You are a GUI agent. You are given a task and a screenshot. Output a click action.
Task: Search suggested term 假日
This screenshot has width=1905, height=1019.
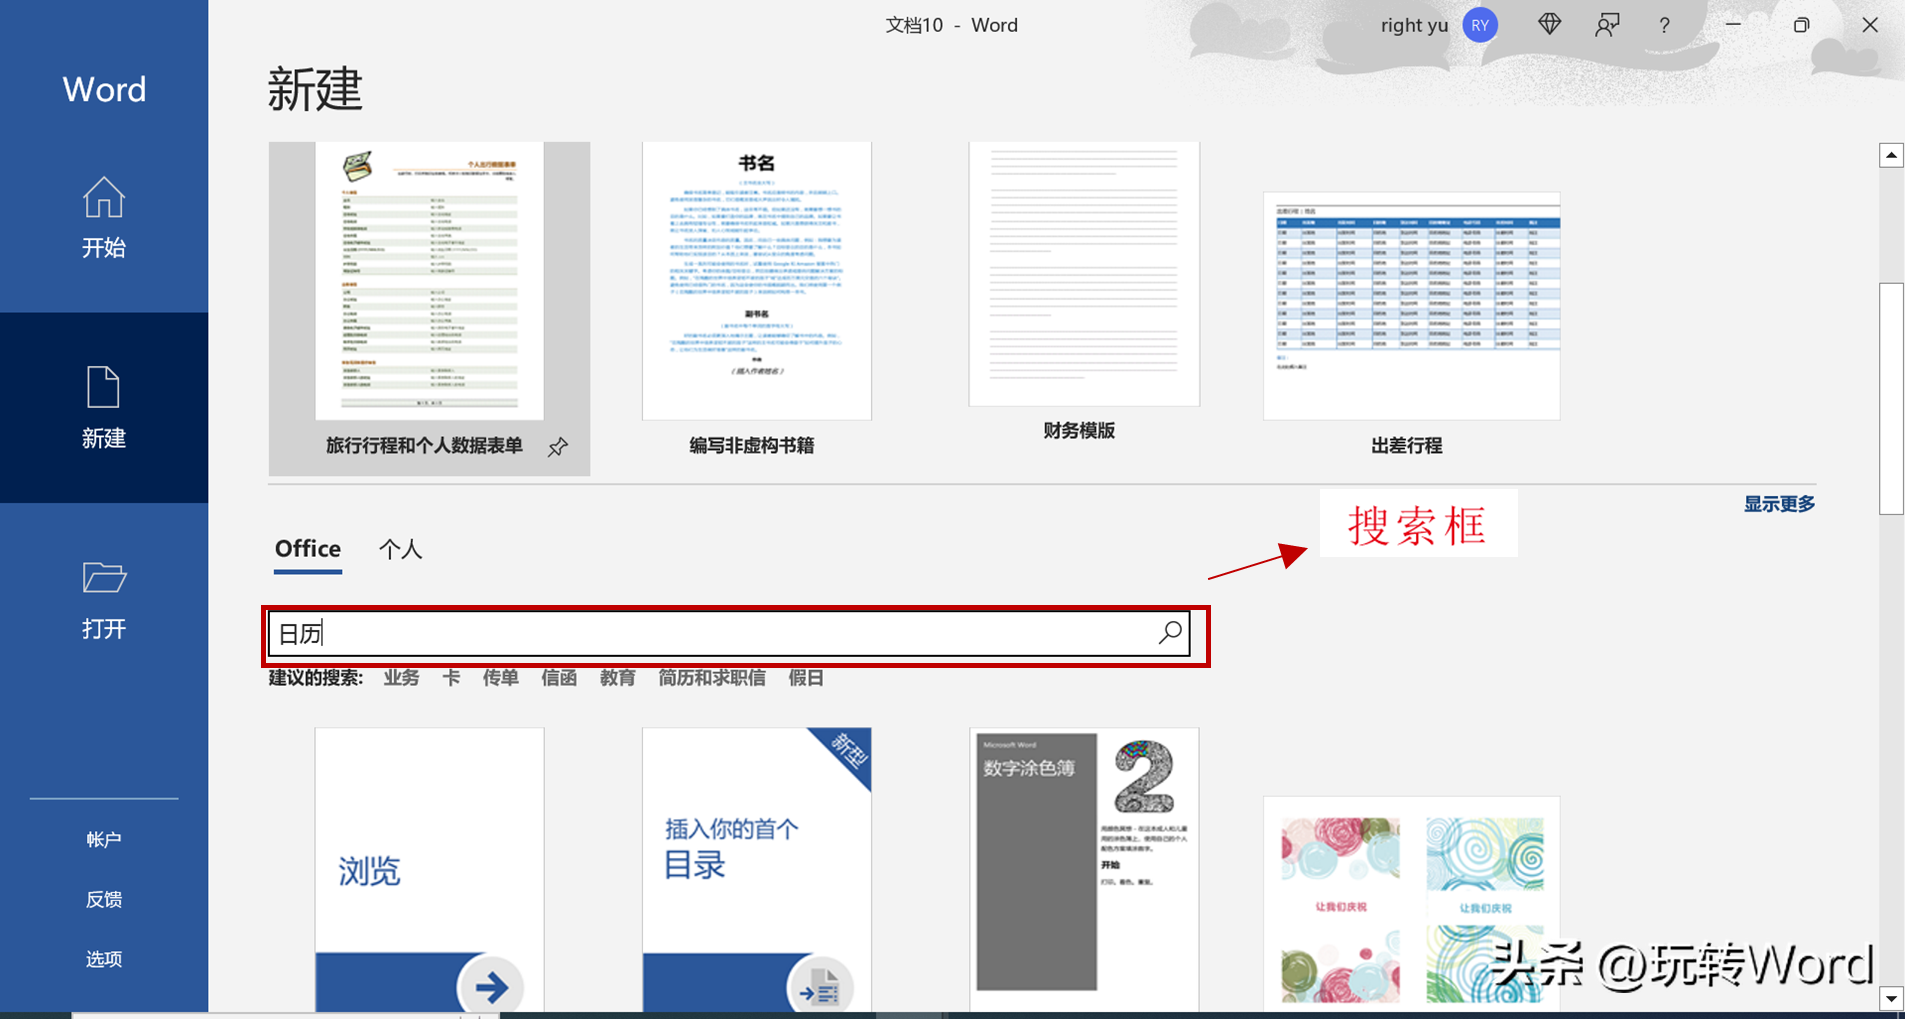[x=806, y=678]
